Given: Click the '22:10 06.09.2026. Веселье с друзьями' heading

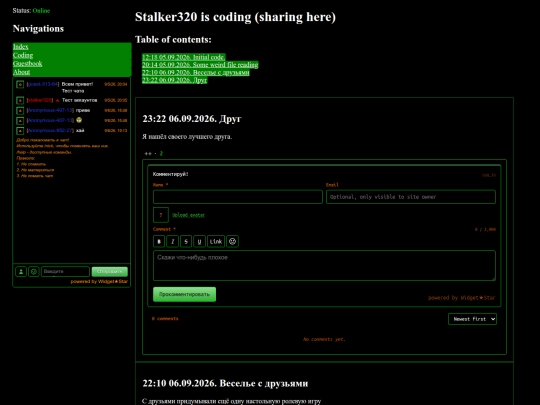Looking at the screenshot, I should tap(226, 383).
